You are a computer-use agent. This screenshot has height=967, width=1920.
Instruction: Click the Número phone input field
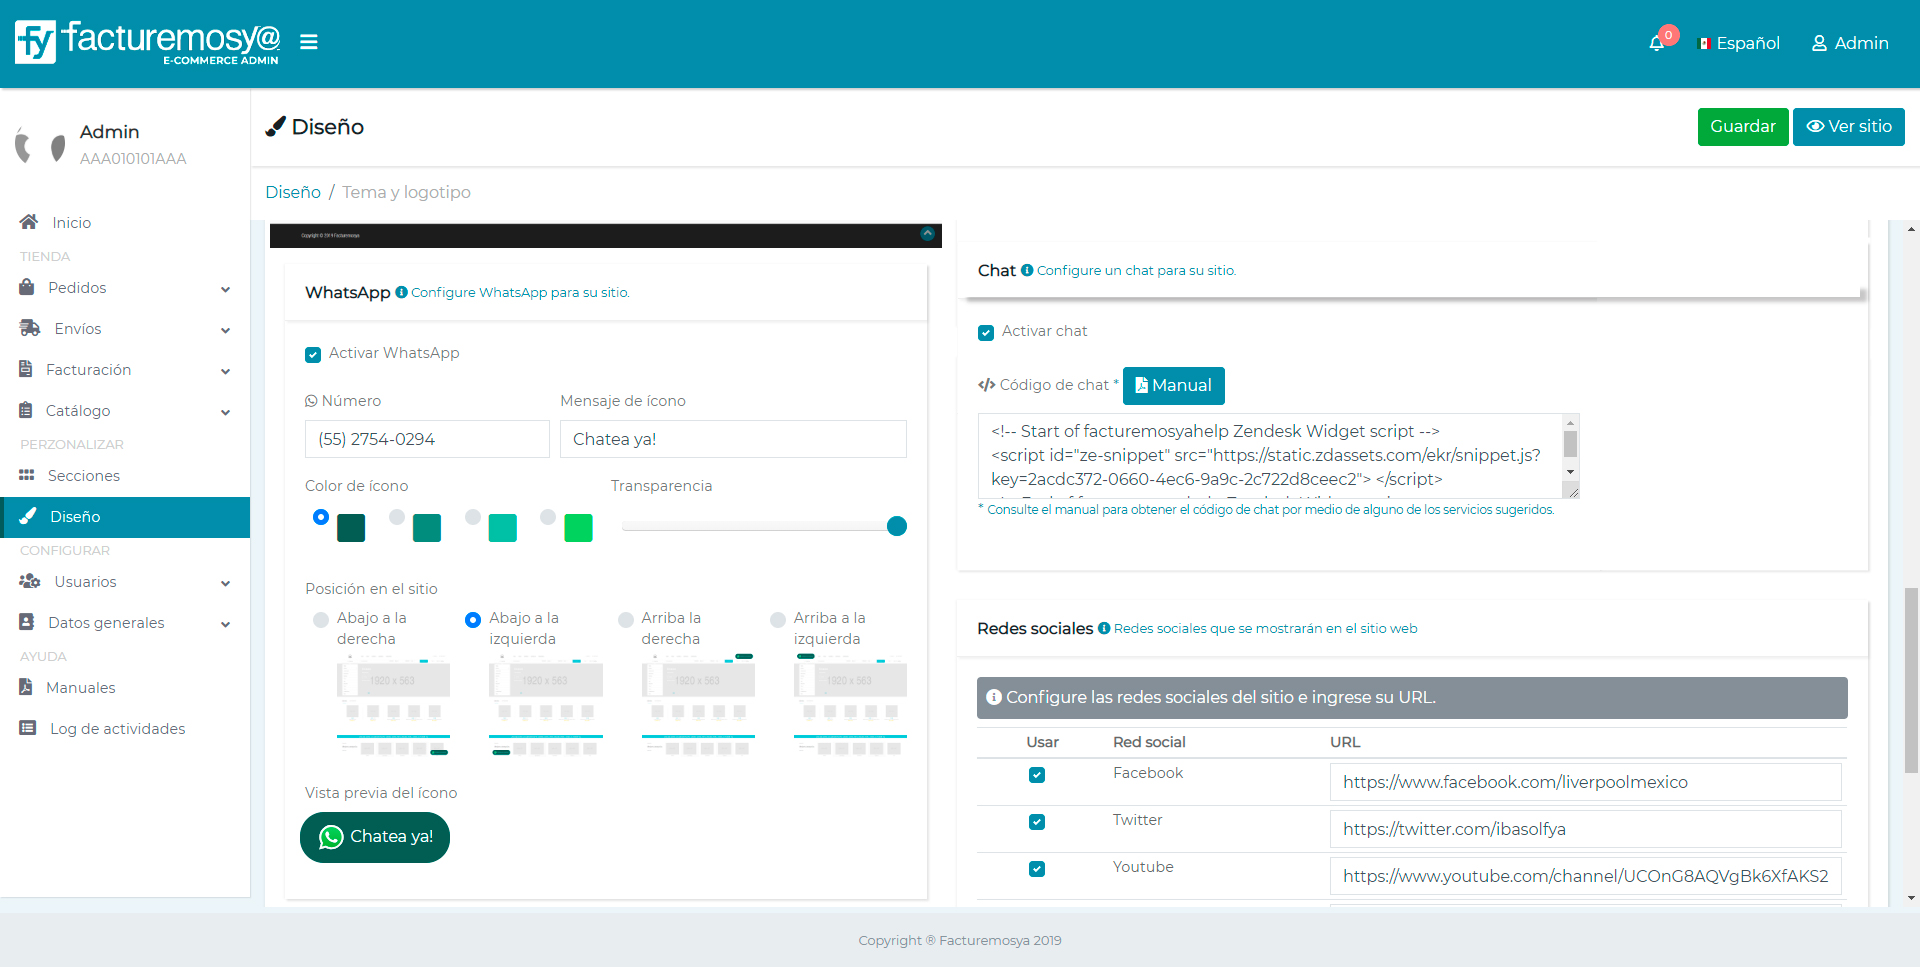[427, 439]
